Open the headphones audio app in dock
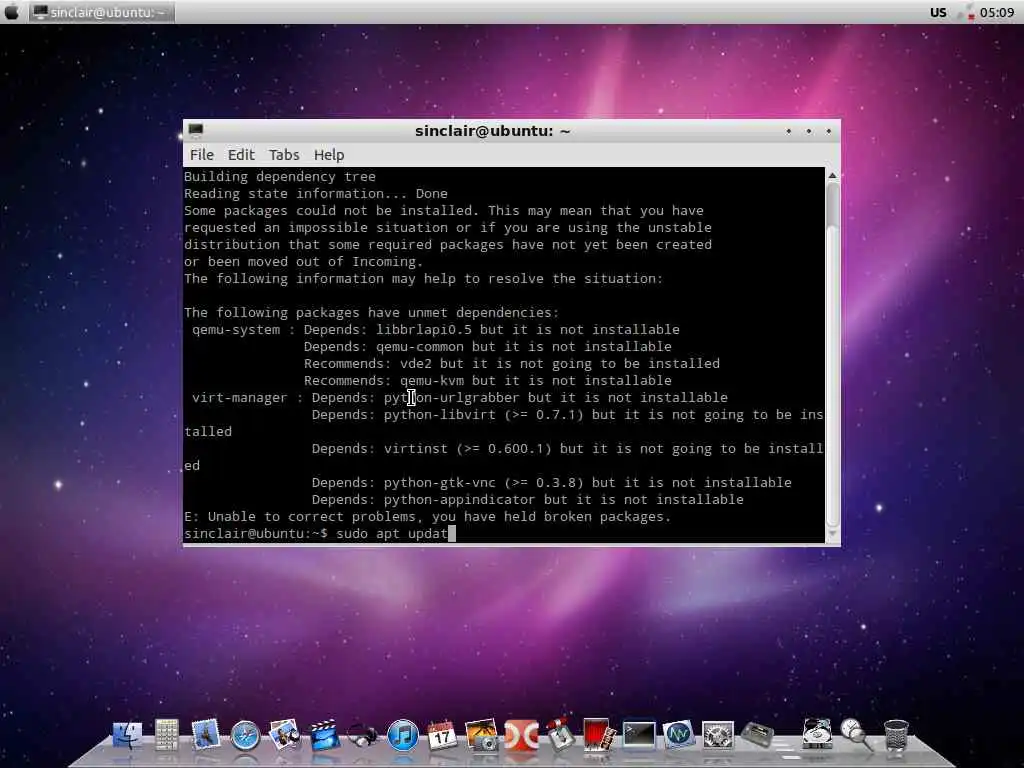The height and width of the screenshot is (768, 1024). tap(362, 736)
